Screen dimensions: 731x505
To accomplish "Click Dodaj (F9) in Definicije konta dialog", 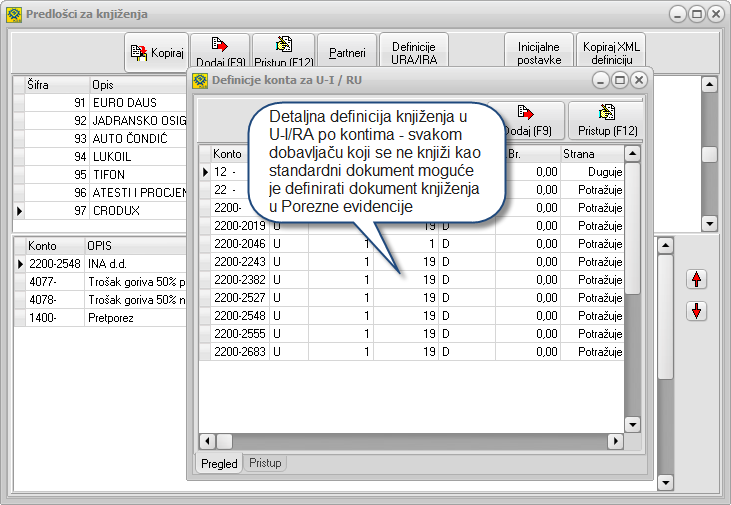I will tap(530, 120).
